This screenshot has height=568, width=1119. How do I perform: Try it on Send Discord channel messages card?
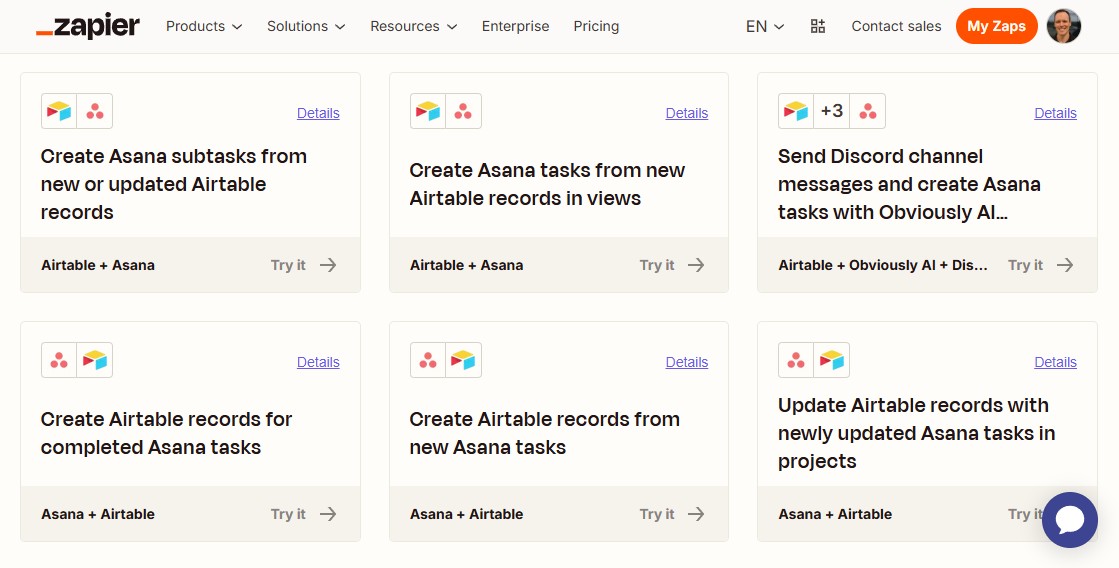click(1026, 265)
